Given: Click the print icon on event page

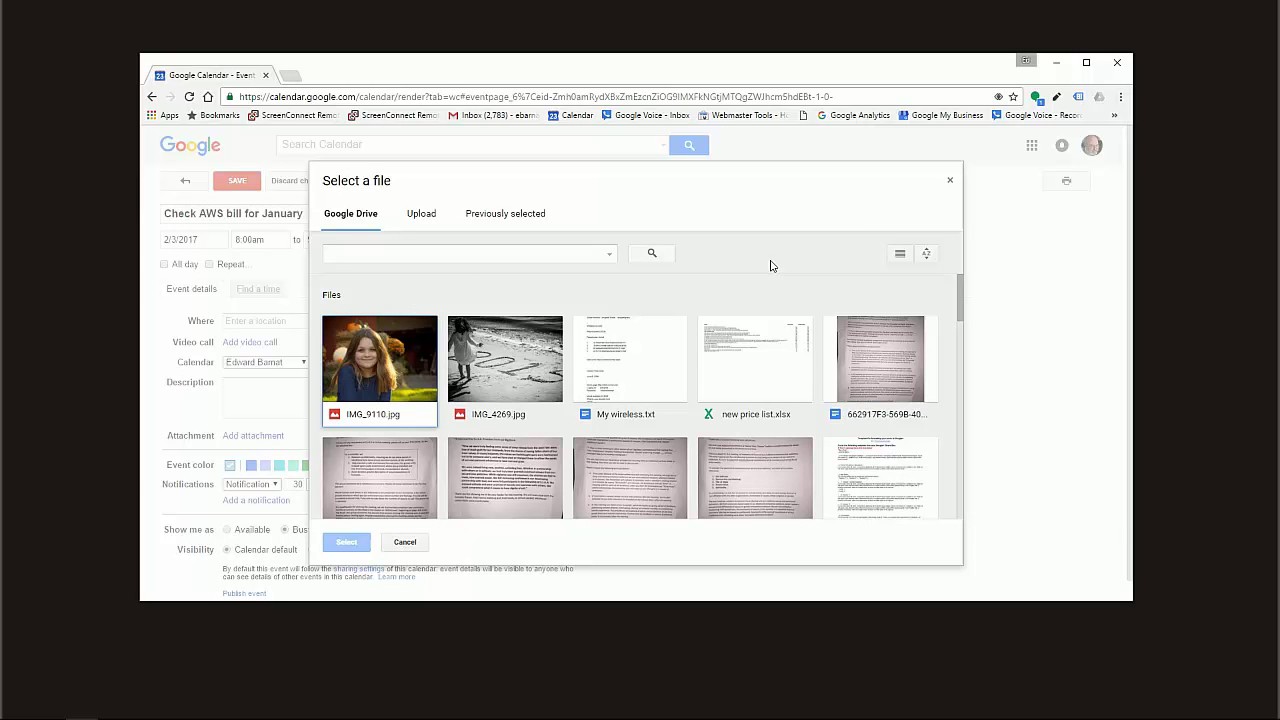Looking at the screenshot, I should (x=1066, y=181).
